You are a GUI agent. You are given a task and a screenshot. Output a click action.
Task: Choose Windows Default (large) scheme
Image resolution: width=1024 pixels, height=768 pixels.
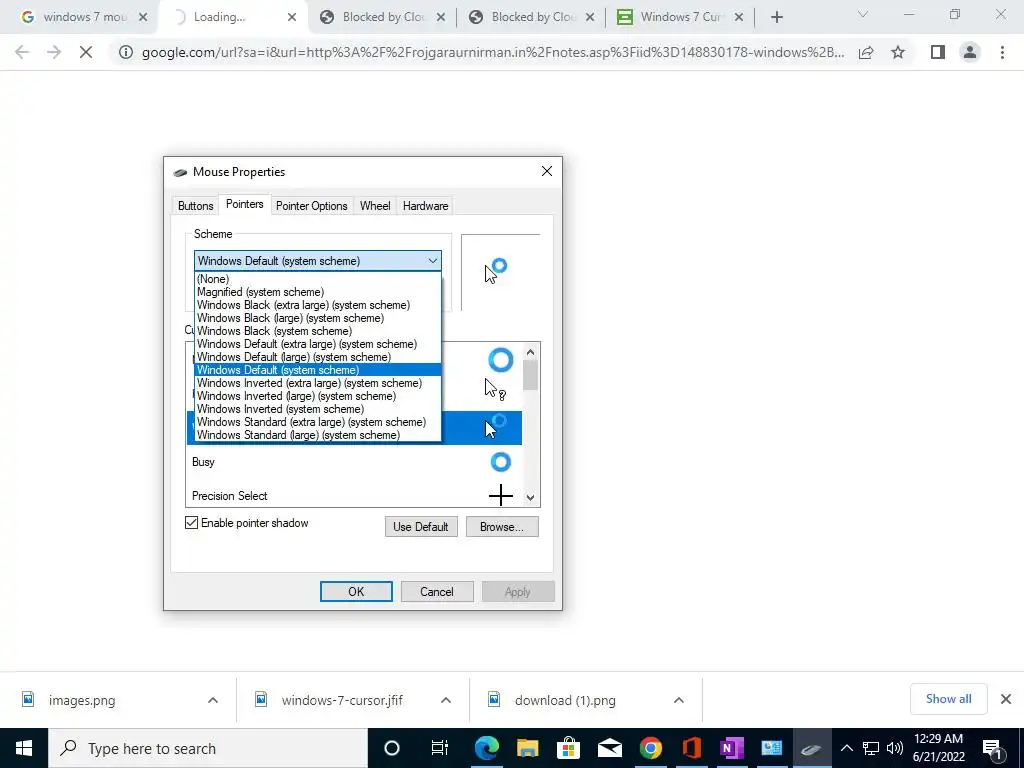(317, 357)
